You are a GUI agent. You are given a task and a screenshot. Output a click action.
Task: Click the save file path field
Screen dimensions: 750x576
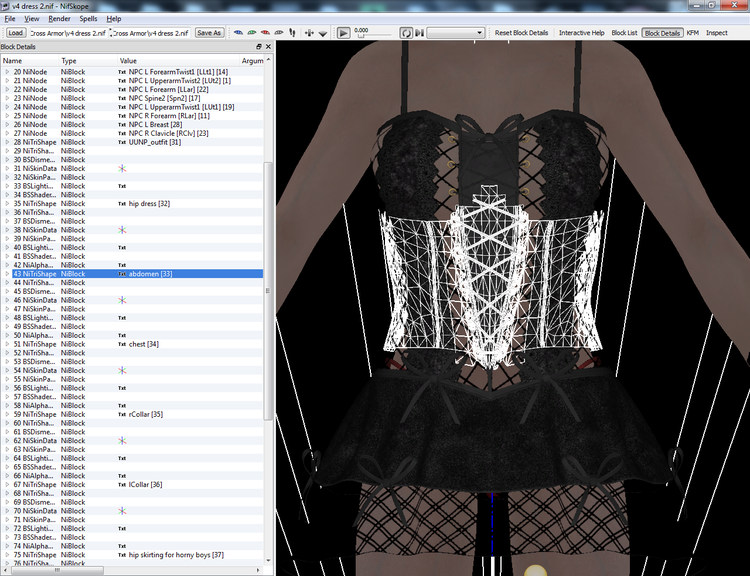pos(150,33)
